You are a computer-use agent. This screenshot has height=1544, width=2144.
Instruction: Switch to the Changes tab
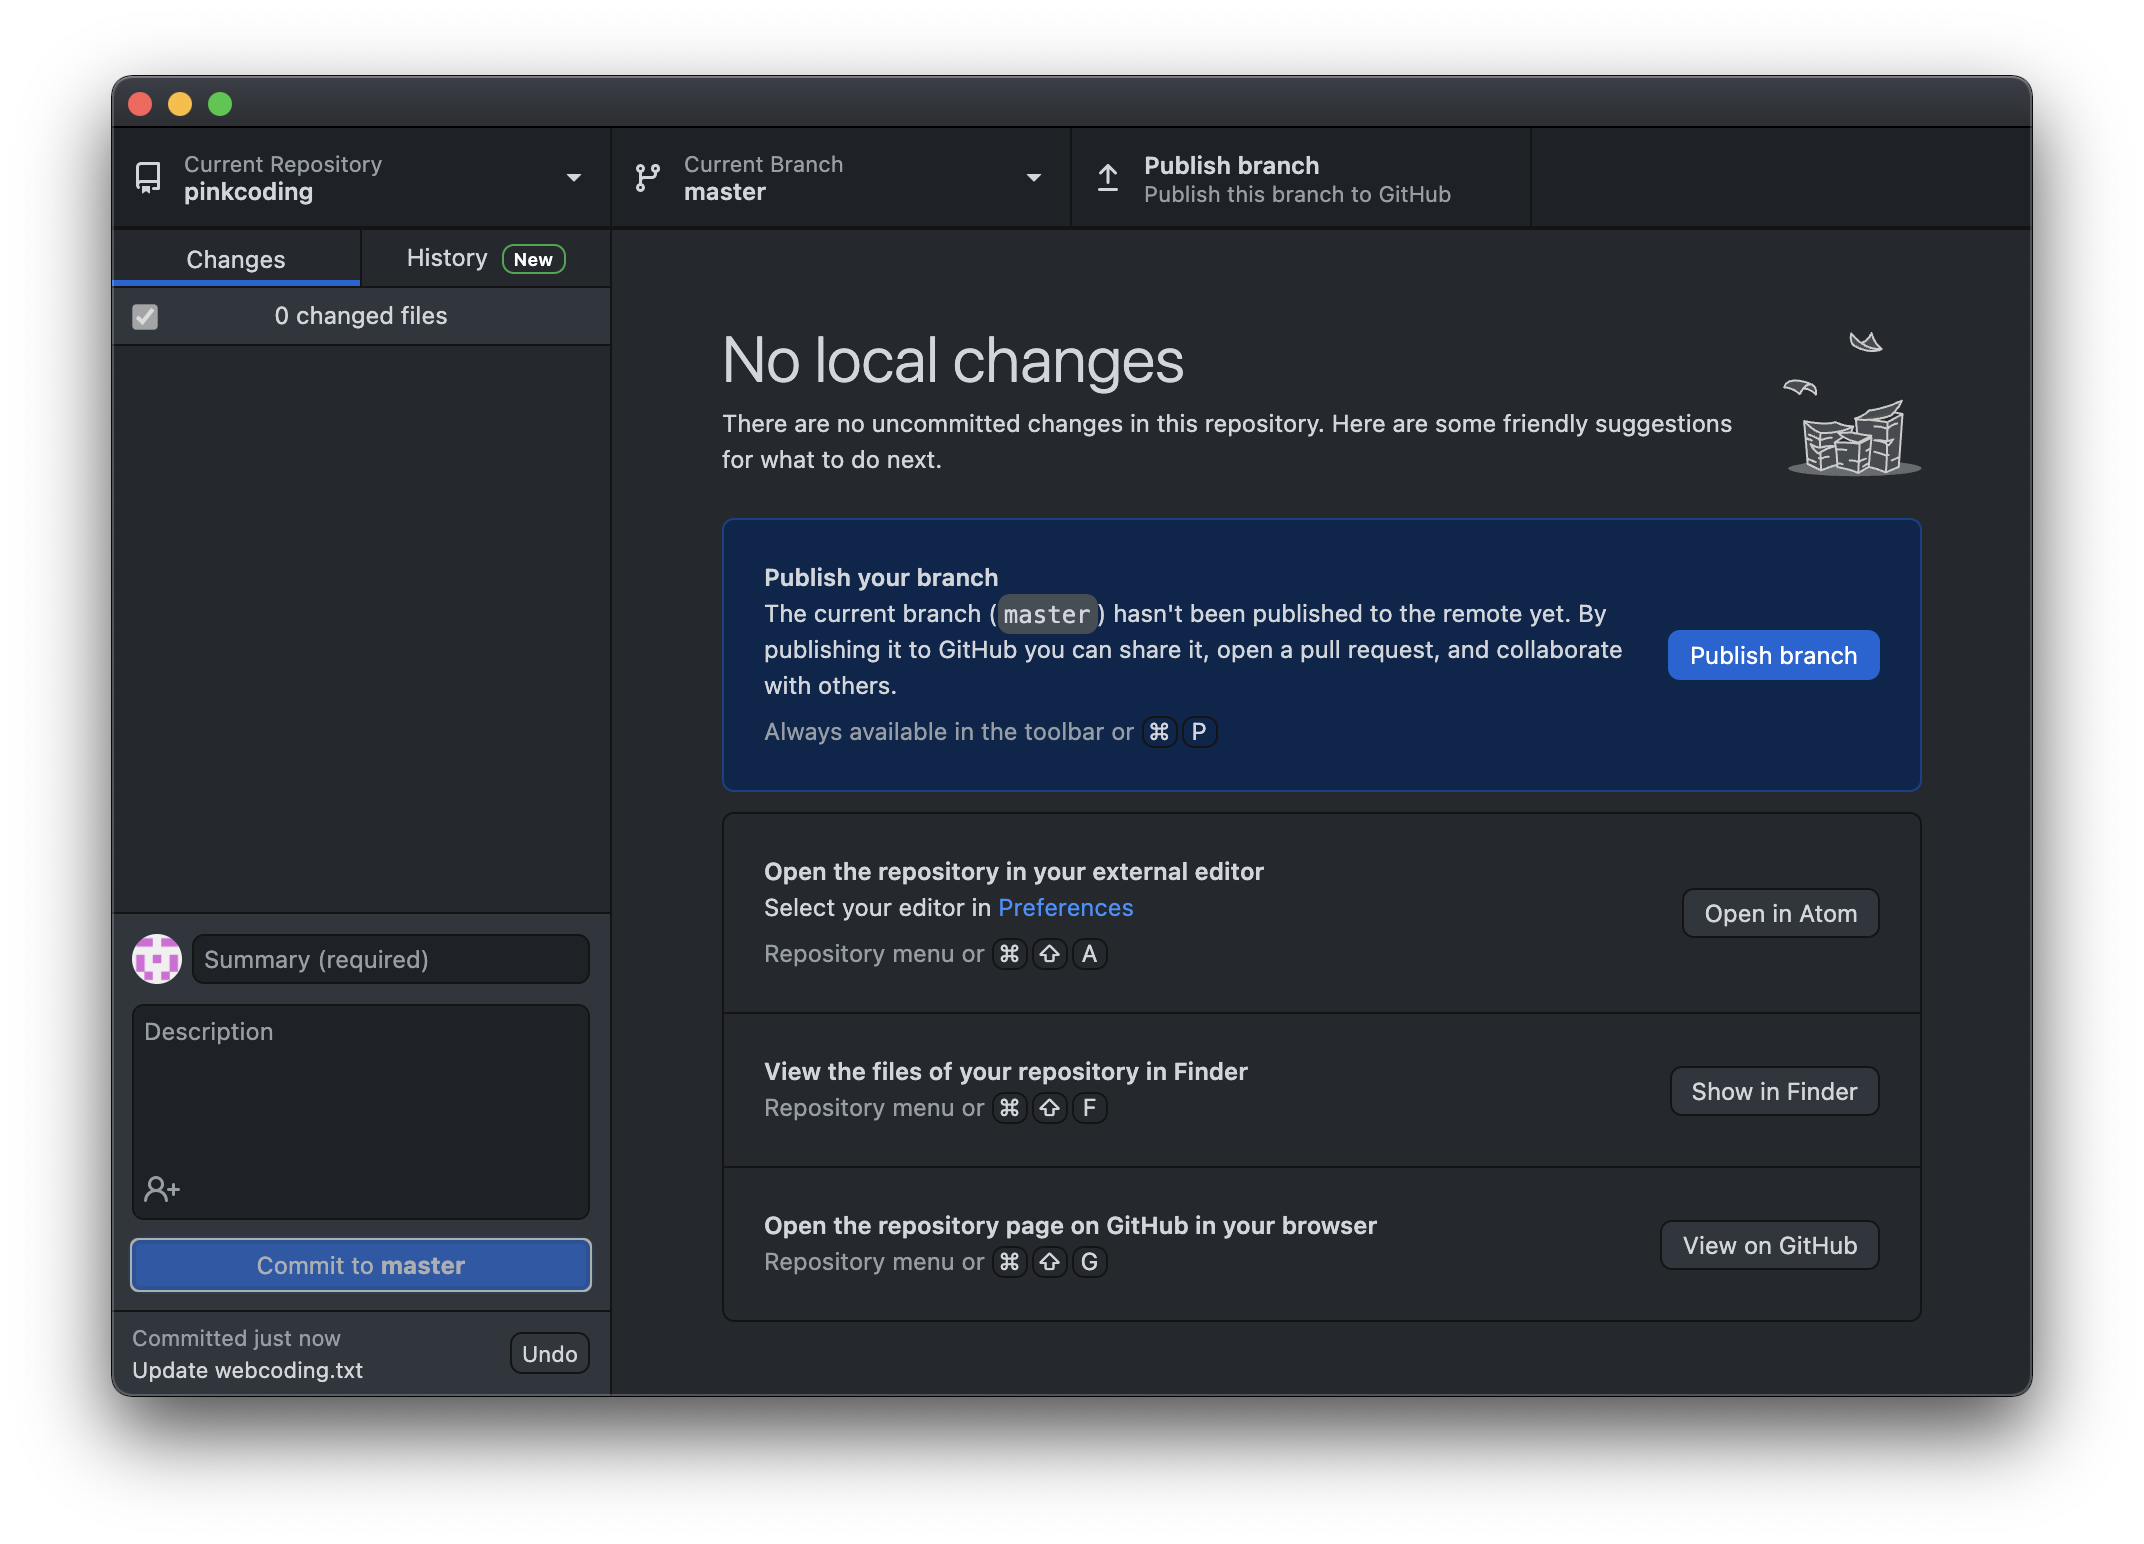[236, 259]
